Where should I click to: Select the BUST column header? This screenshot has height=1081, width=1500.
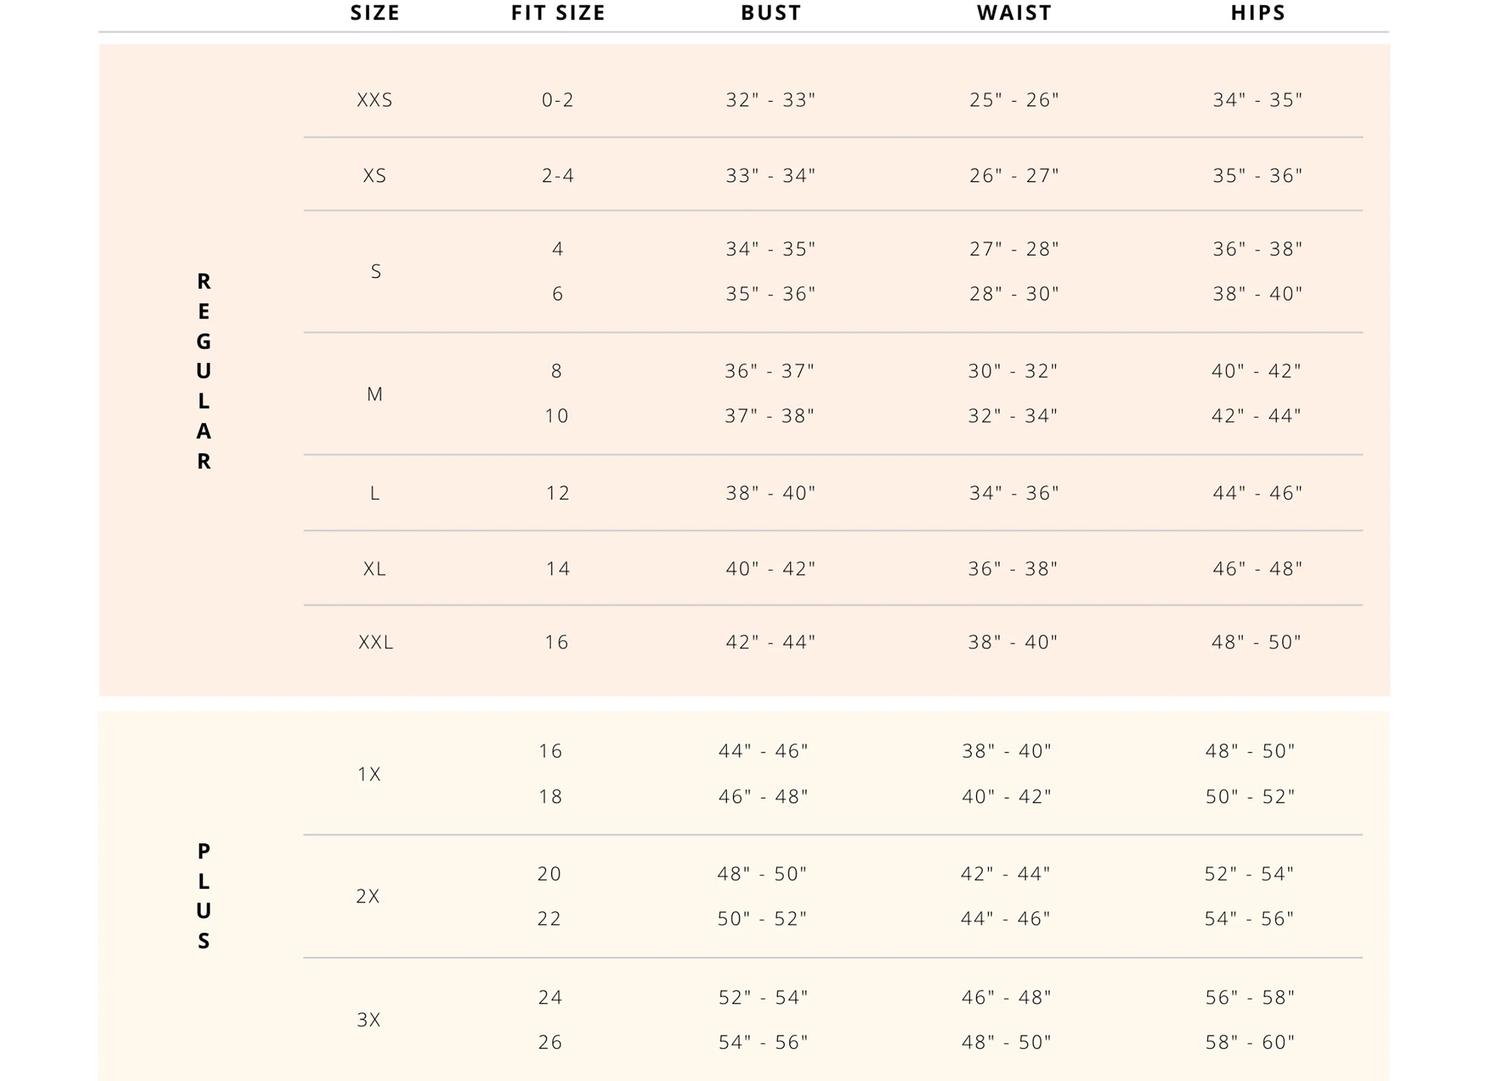[771, 13]
